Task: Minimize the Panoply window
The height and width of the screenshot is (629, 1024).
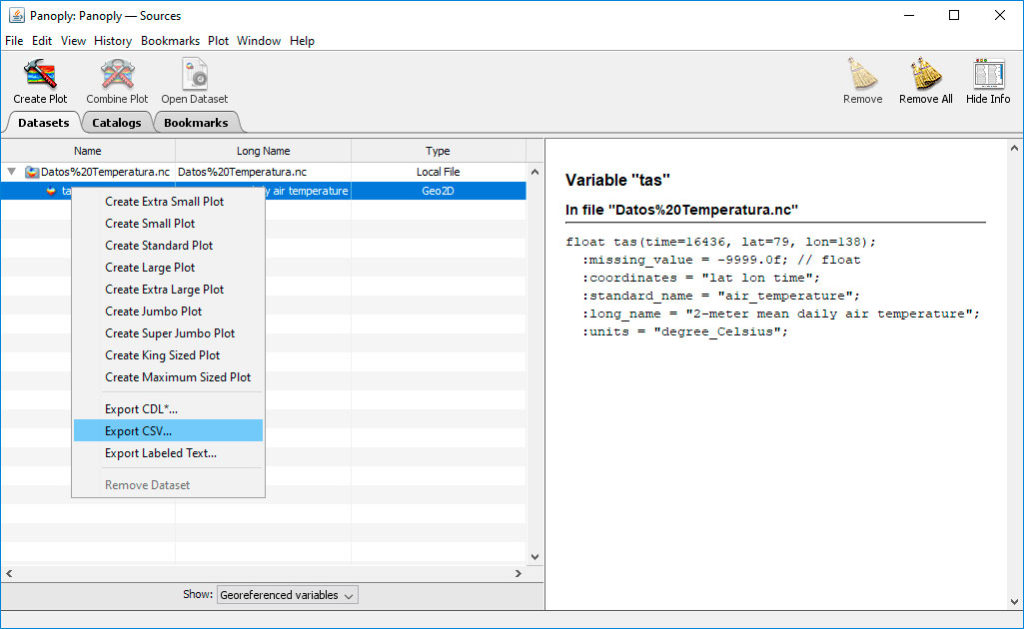Action: point(908,15)
